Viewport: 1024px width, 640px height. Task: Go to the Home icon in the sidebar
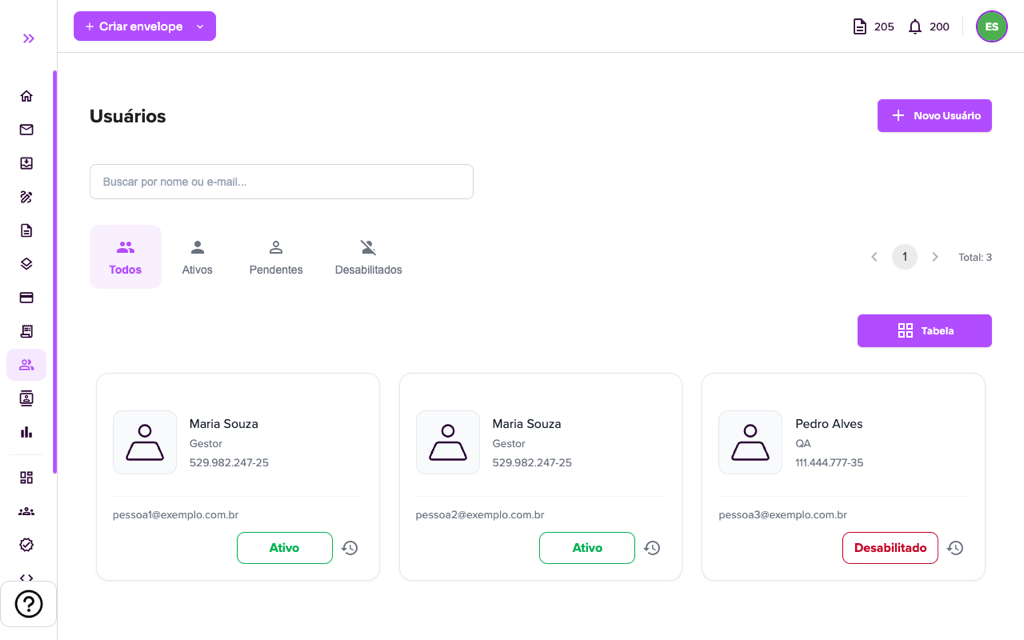tap(26, 96)
